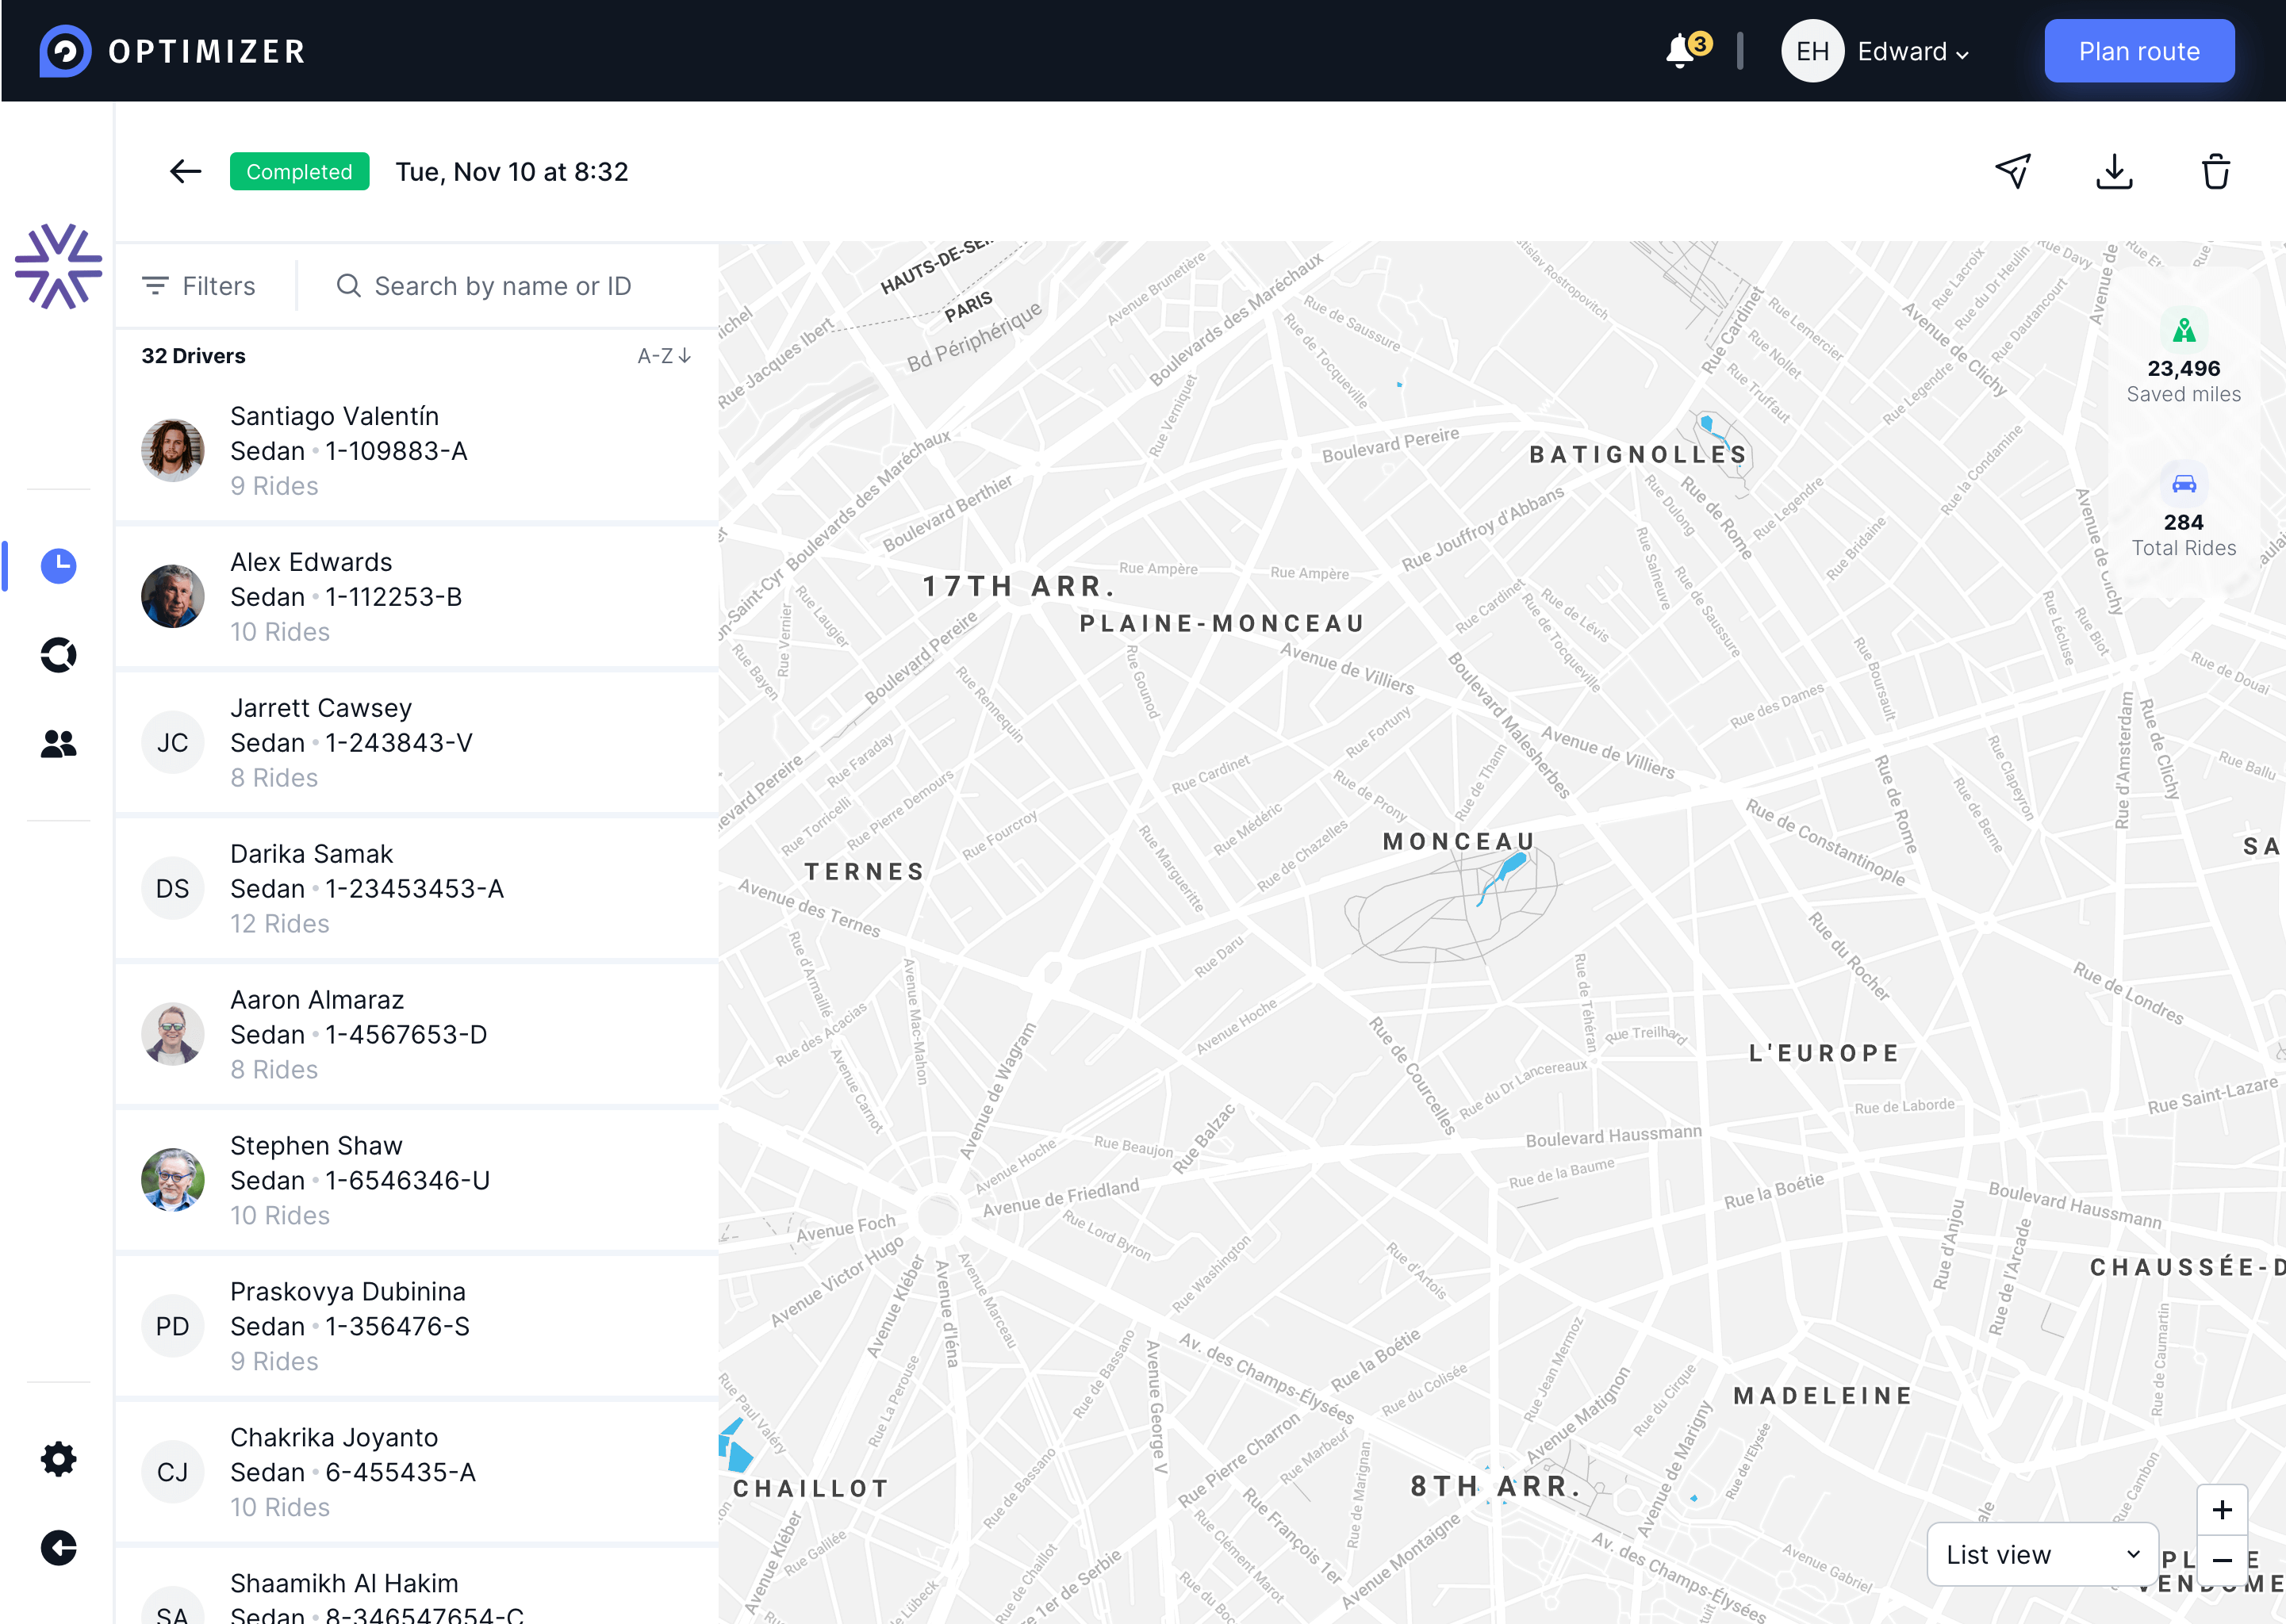The width and height of the screenshot is (2286, 1624).
Task: Delete route with trash icon
Action: [x=2215, y=171]
